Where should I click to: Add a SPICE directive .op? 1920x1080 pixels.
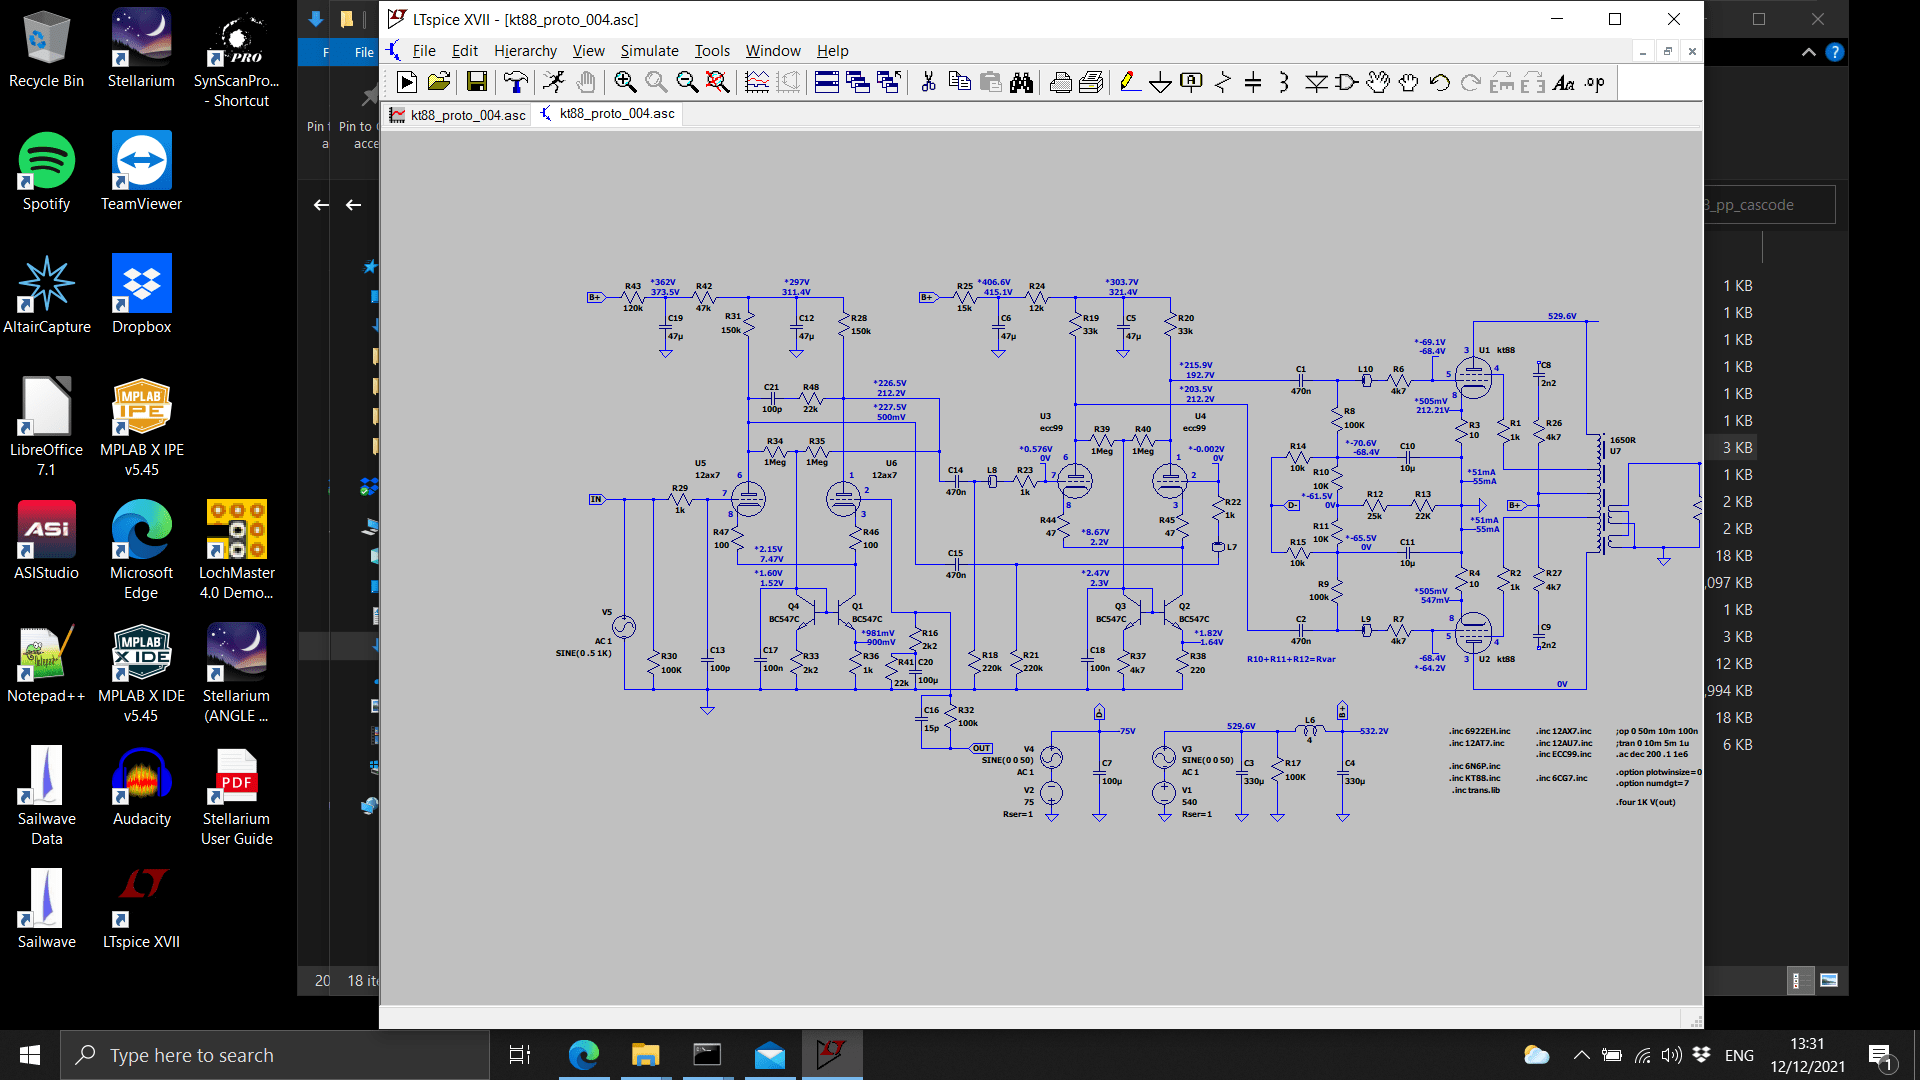point(1595,83)
